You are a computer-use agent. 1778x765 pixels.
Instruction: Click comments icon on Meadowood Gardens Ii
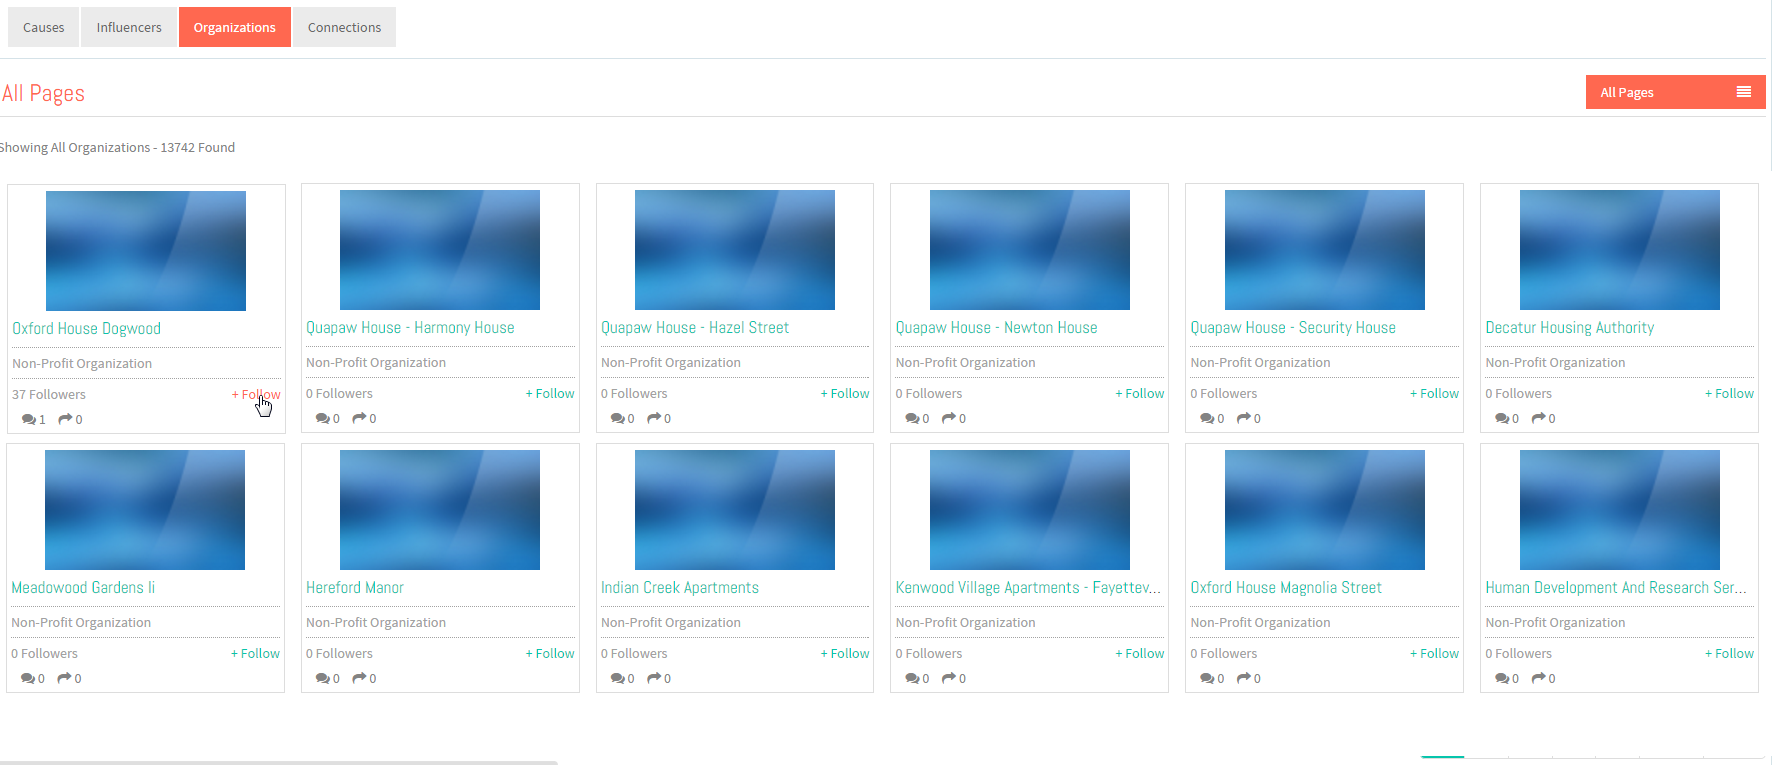coord(28,678)
